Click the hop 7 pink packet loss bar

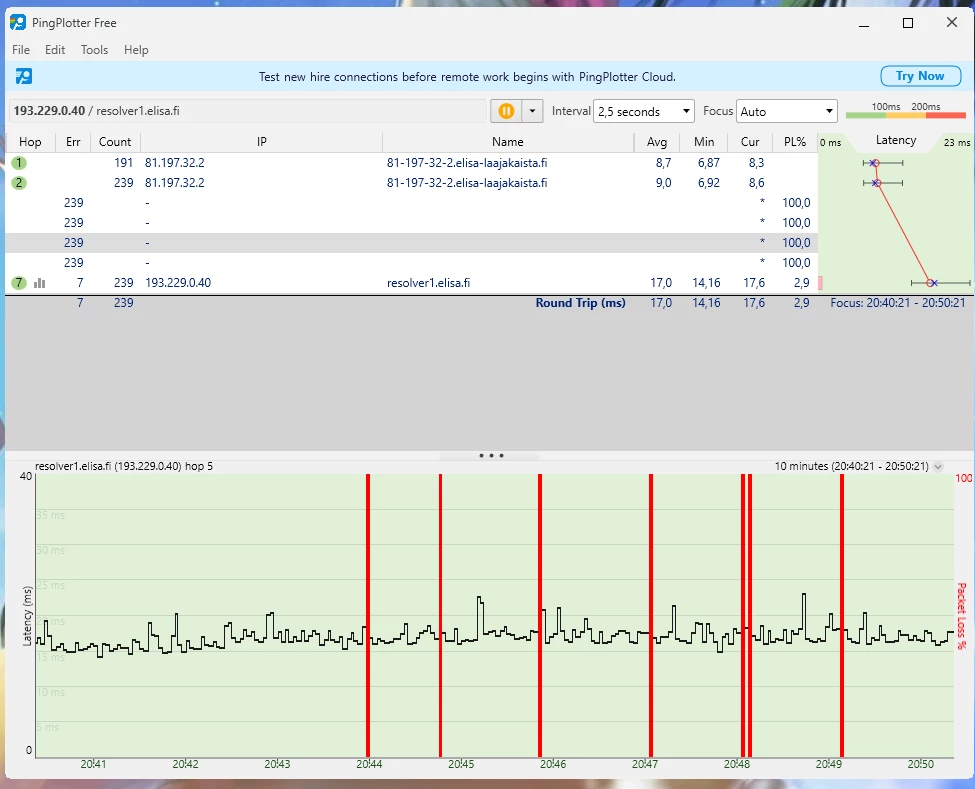point(820,283)
